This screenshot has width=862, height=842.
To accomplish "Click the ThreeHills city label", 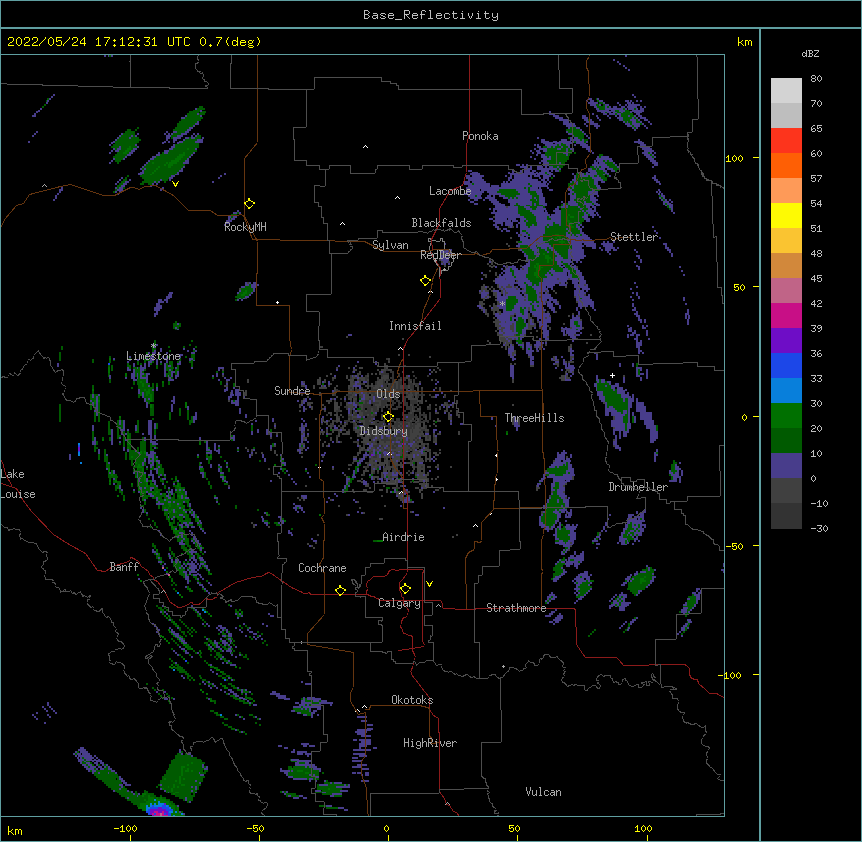I will point(534,418).
